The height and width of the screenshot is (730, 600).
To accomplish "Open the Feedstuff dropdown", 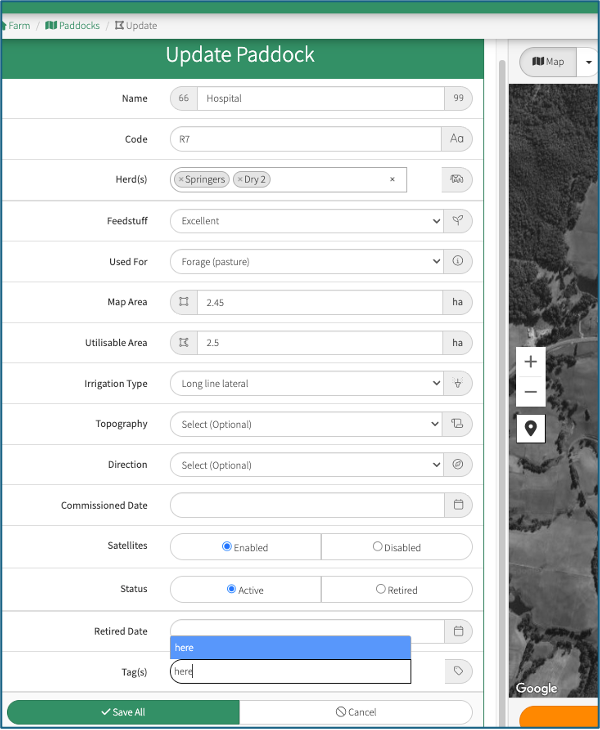I will 305,221.
